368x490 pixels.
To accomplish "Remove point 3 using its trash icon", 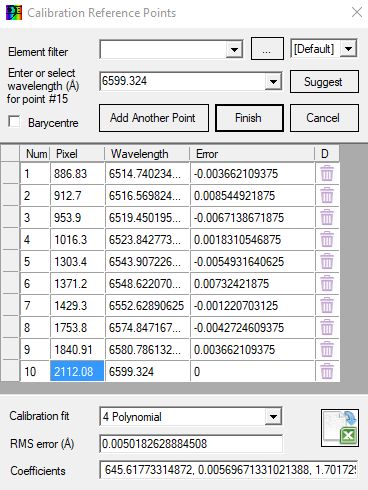I will 327,217.
